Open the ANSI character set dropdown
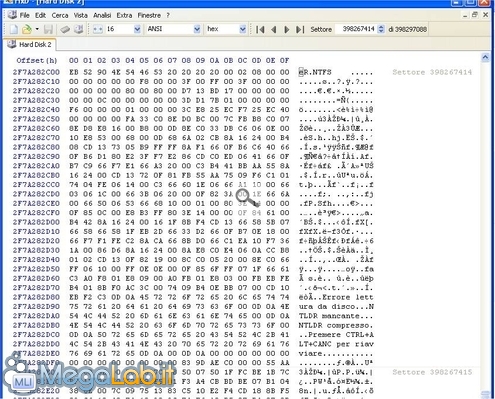 click(197, 29)
